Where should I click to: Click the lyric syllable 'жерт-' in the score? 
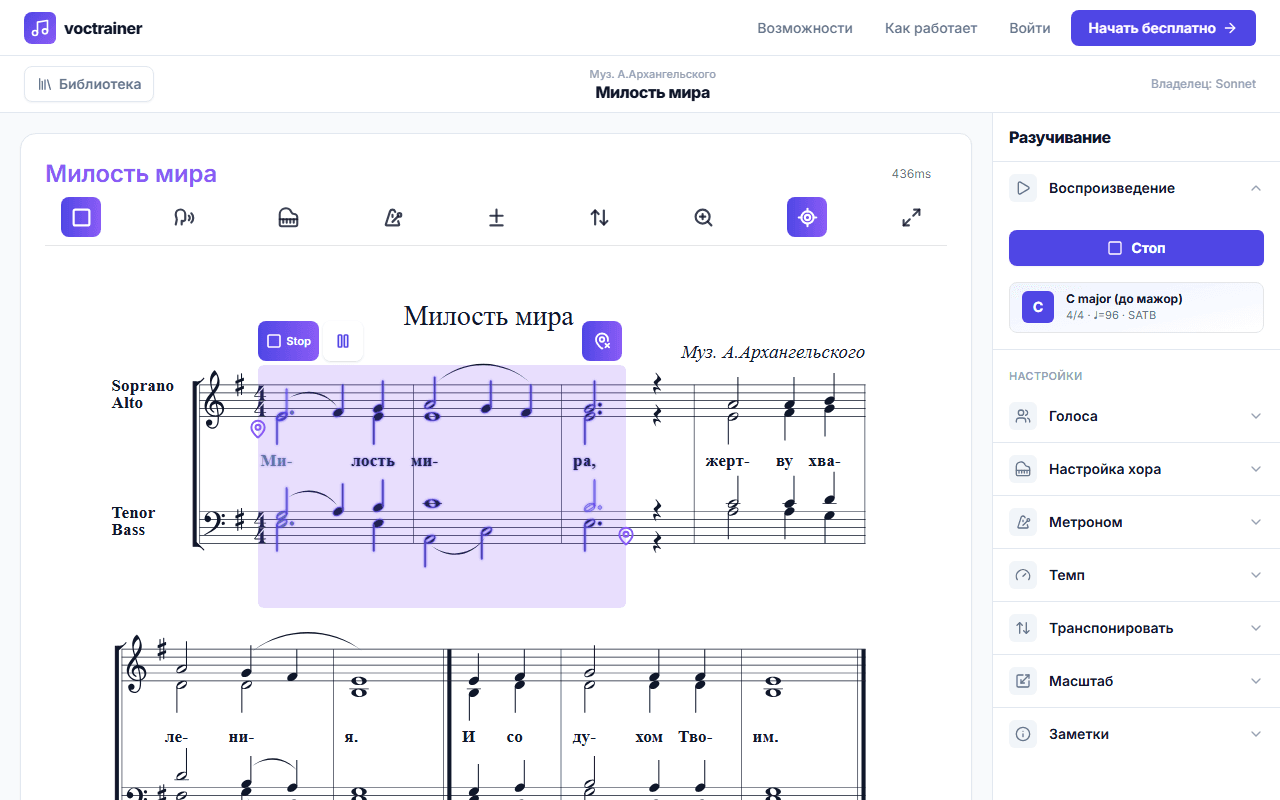pyautogui.click(x=727, y=461)
